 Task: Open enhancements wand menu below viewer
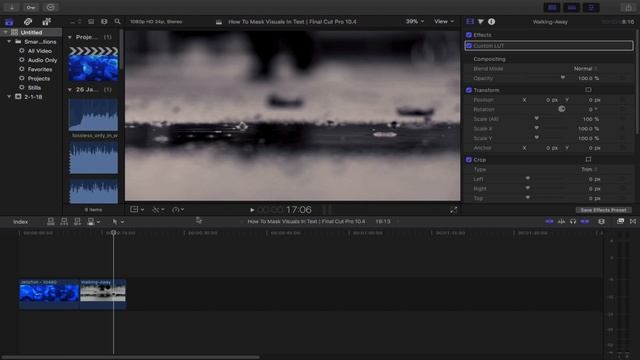[x=158, y=209]
